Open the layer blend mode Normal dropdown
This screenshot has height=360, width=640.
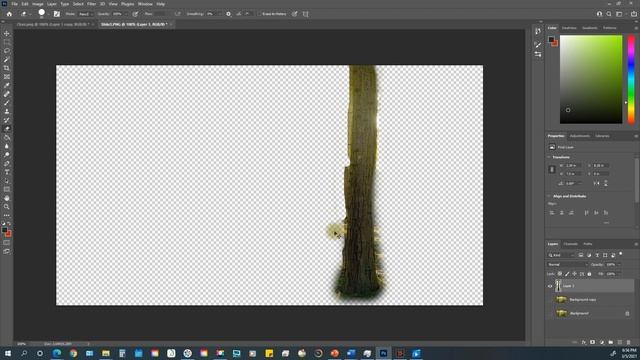click(567, 264)
